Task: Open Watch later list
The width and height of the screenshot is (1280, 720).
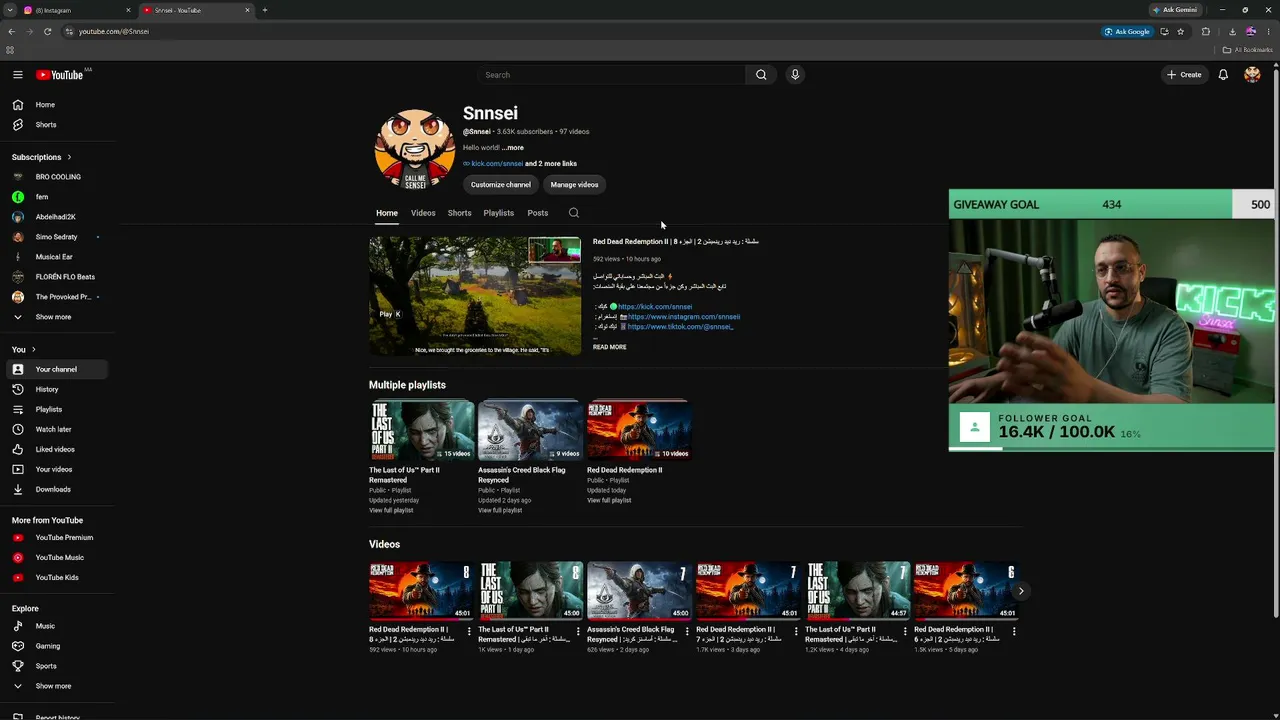Action: coord(56,429)
